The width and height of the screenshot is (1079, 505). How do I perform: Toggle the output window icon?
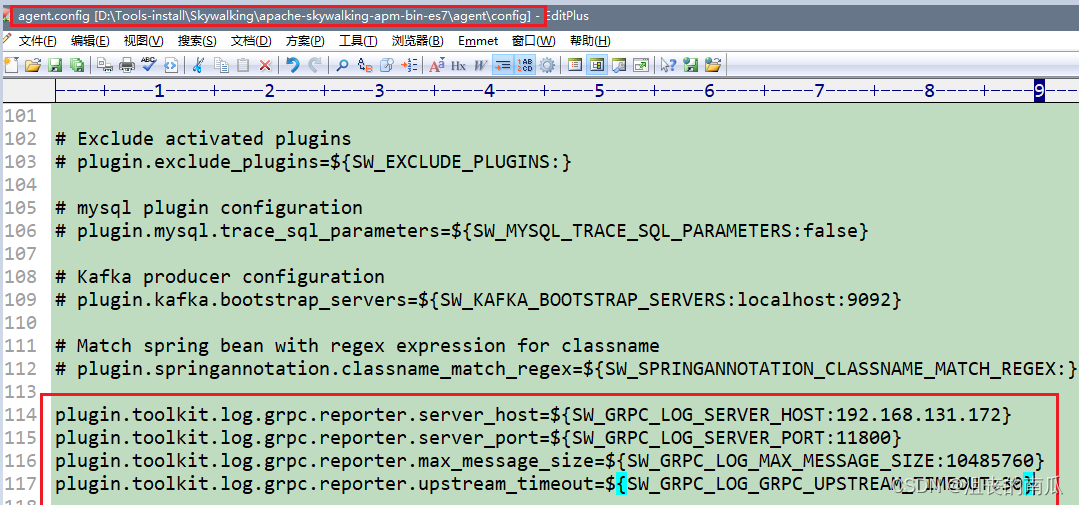pyautogui.click(x=619, y=65)
